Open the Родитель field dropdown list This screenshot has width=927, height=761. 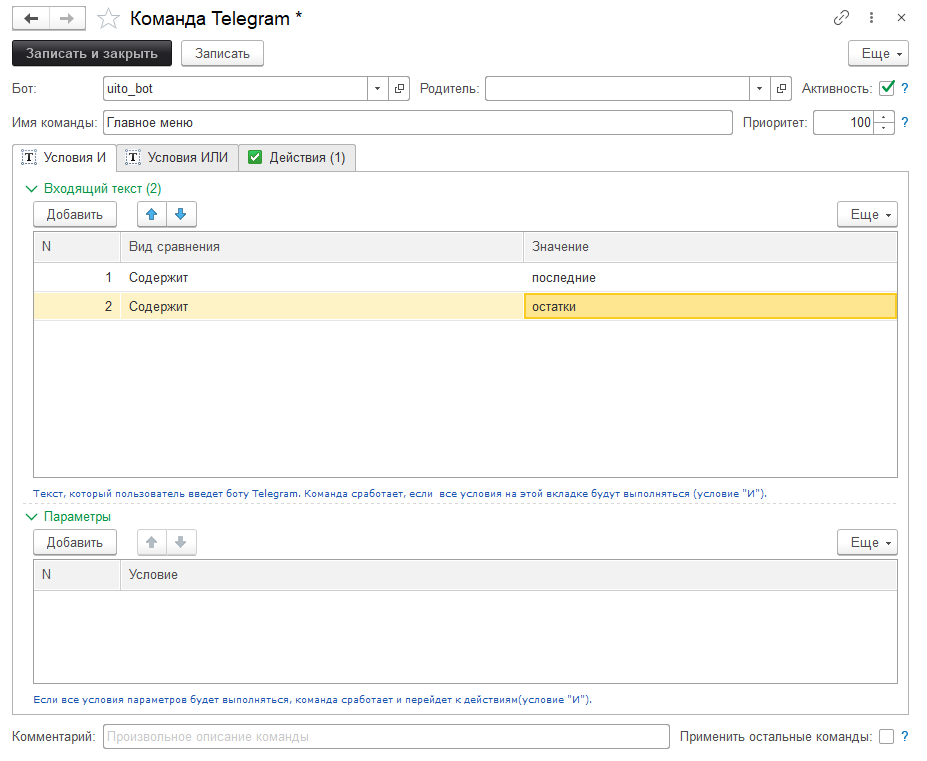coord(761,89)
